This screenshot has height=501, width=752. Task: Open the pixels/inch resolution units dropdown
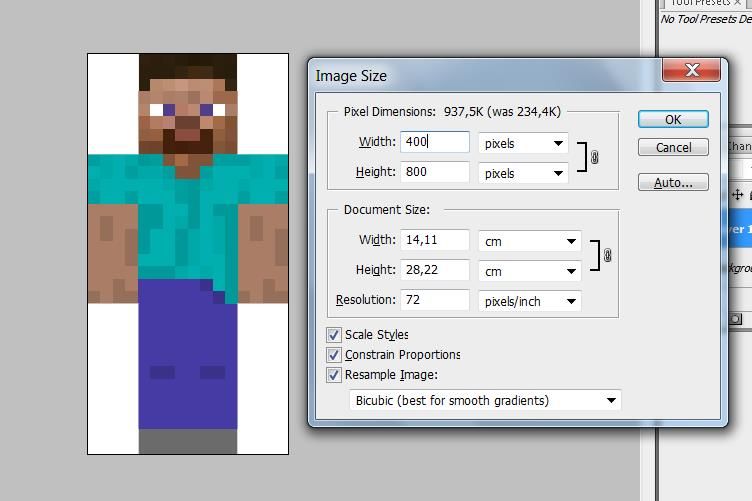530,301
